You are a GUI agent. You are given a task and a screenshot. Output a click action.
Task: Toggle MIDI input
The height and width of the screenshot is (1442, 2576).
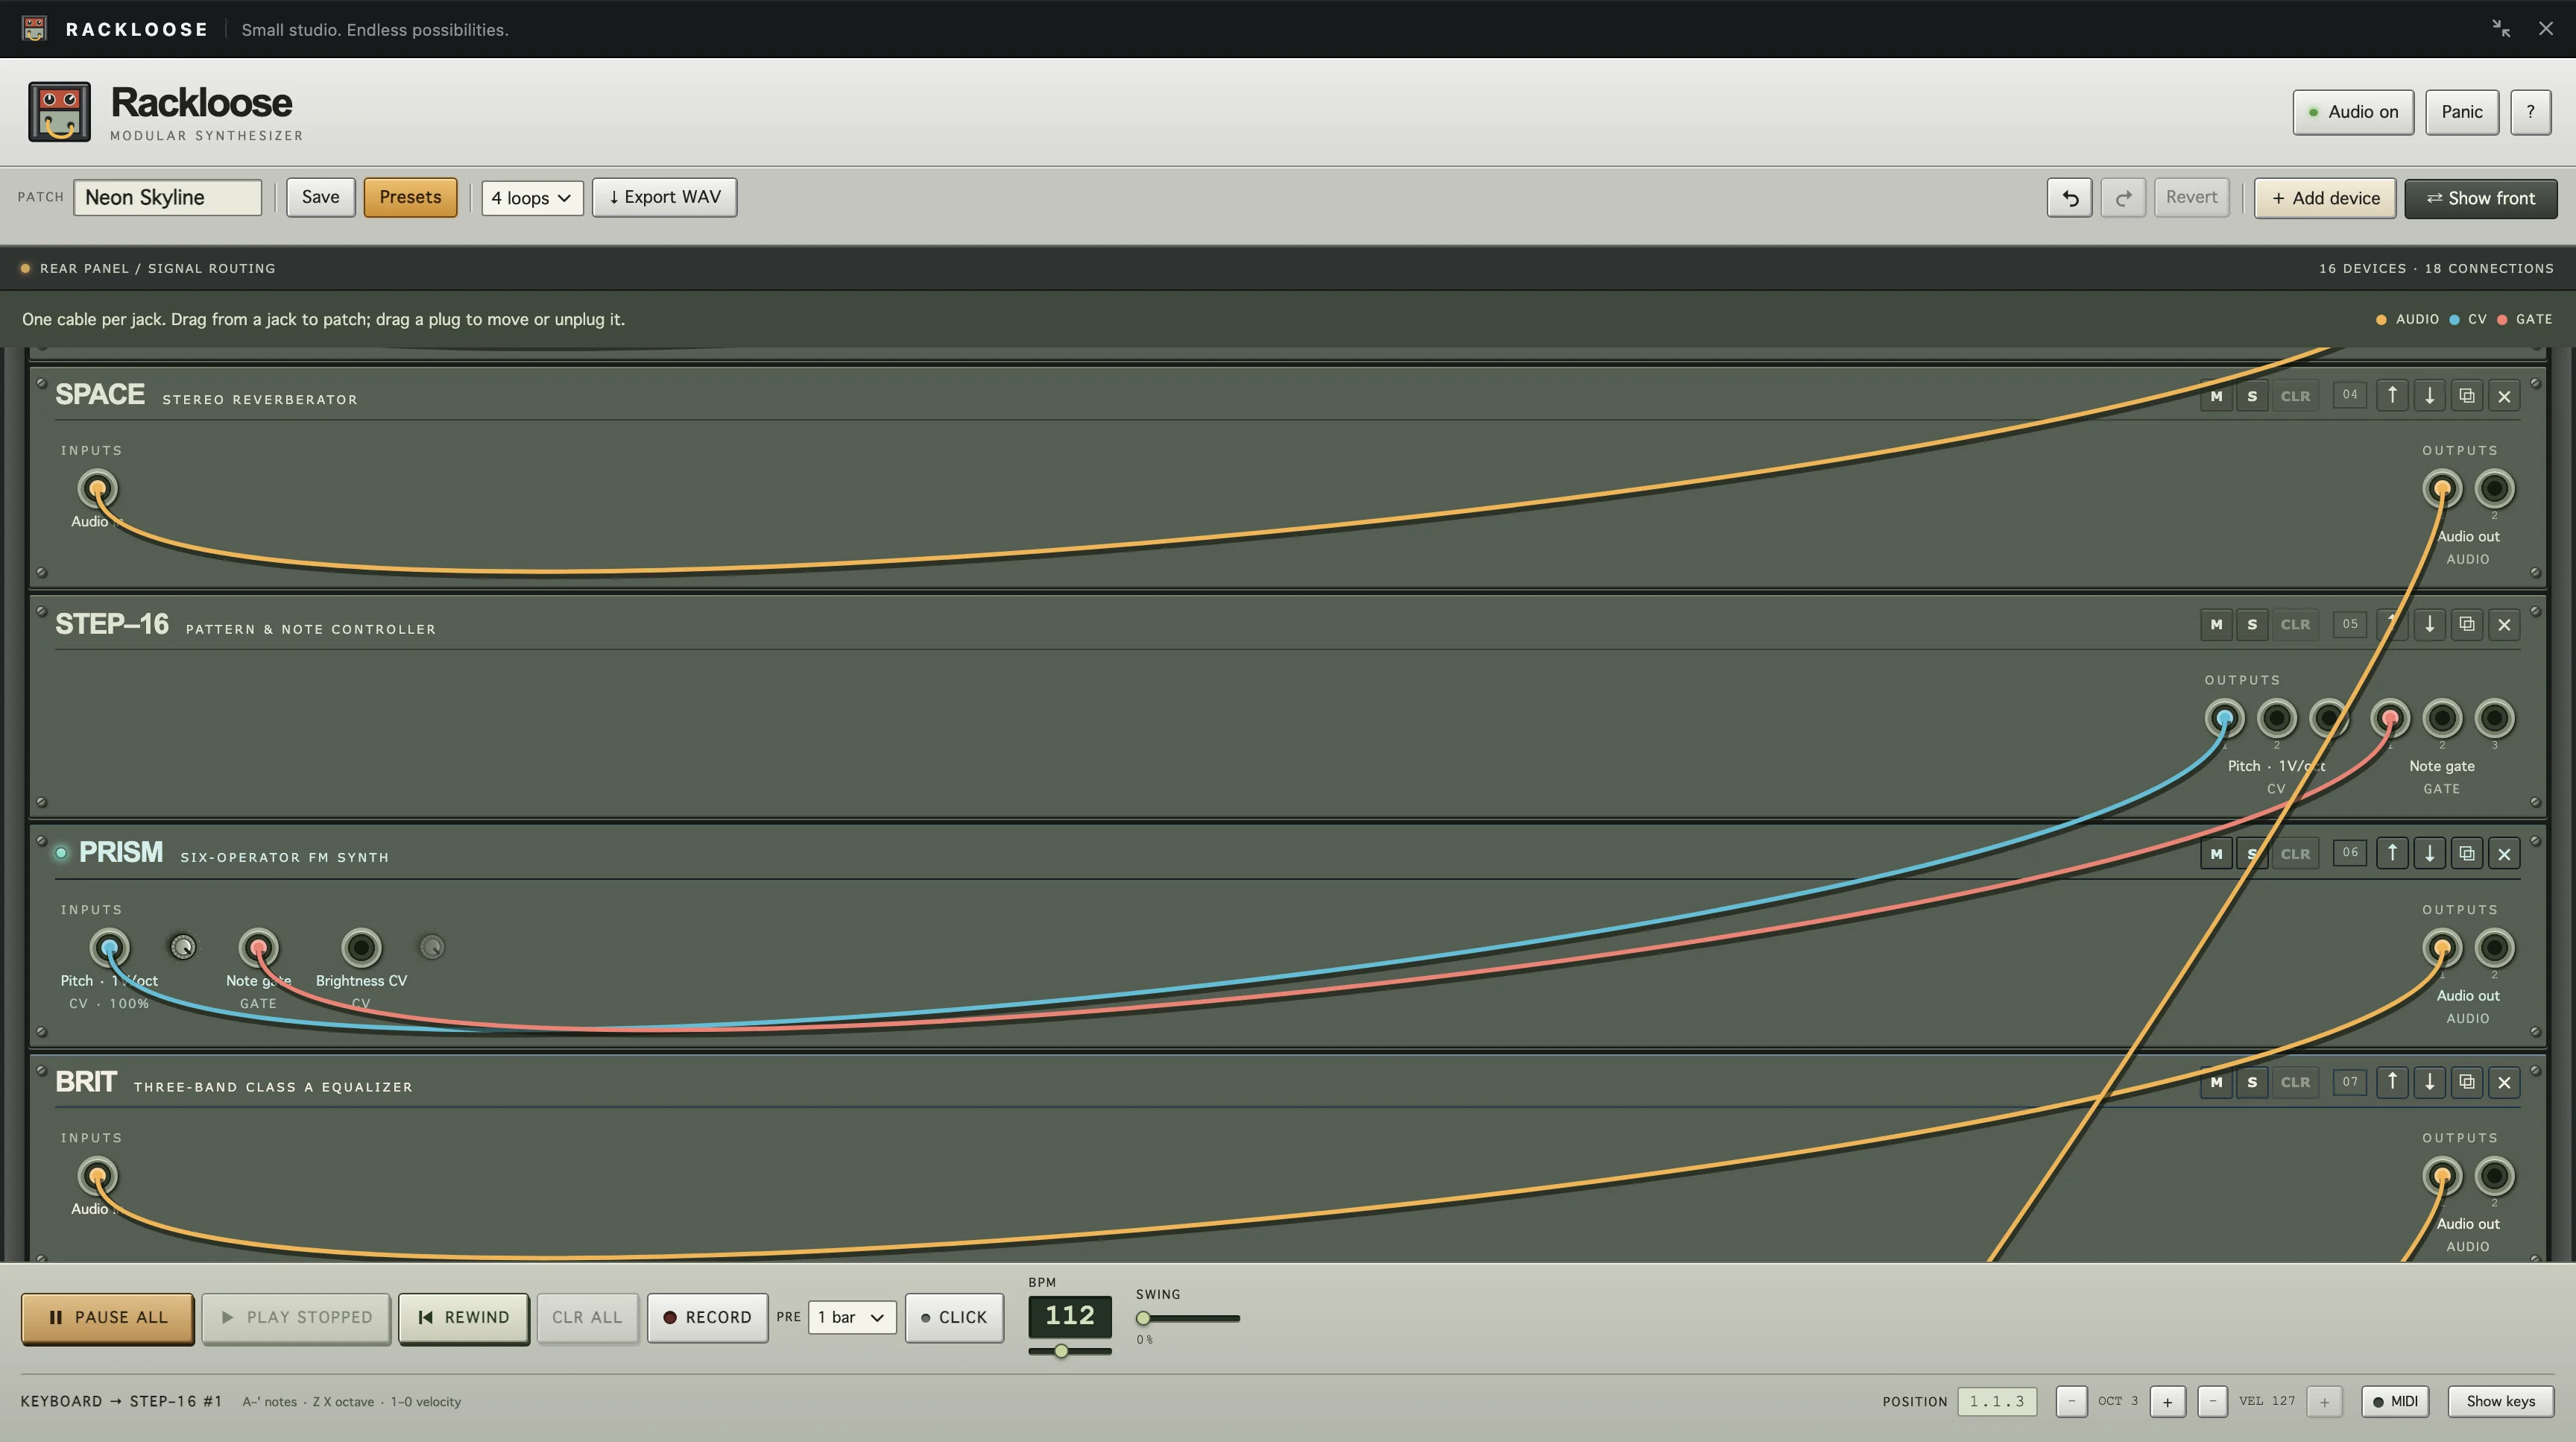point(2395,1402)
